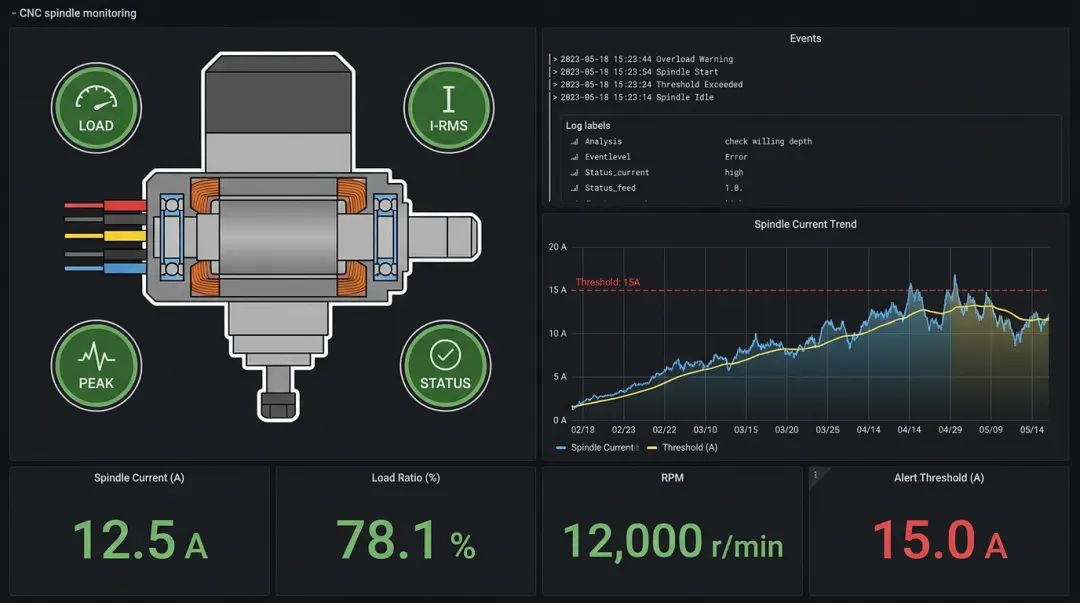Image resolution: width=1080 pixels, height=603 pixels.
Task: Toggle the Spindle Current legend series
Action: pos(602,448)
